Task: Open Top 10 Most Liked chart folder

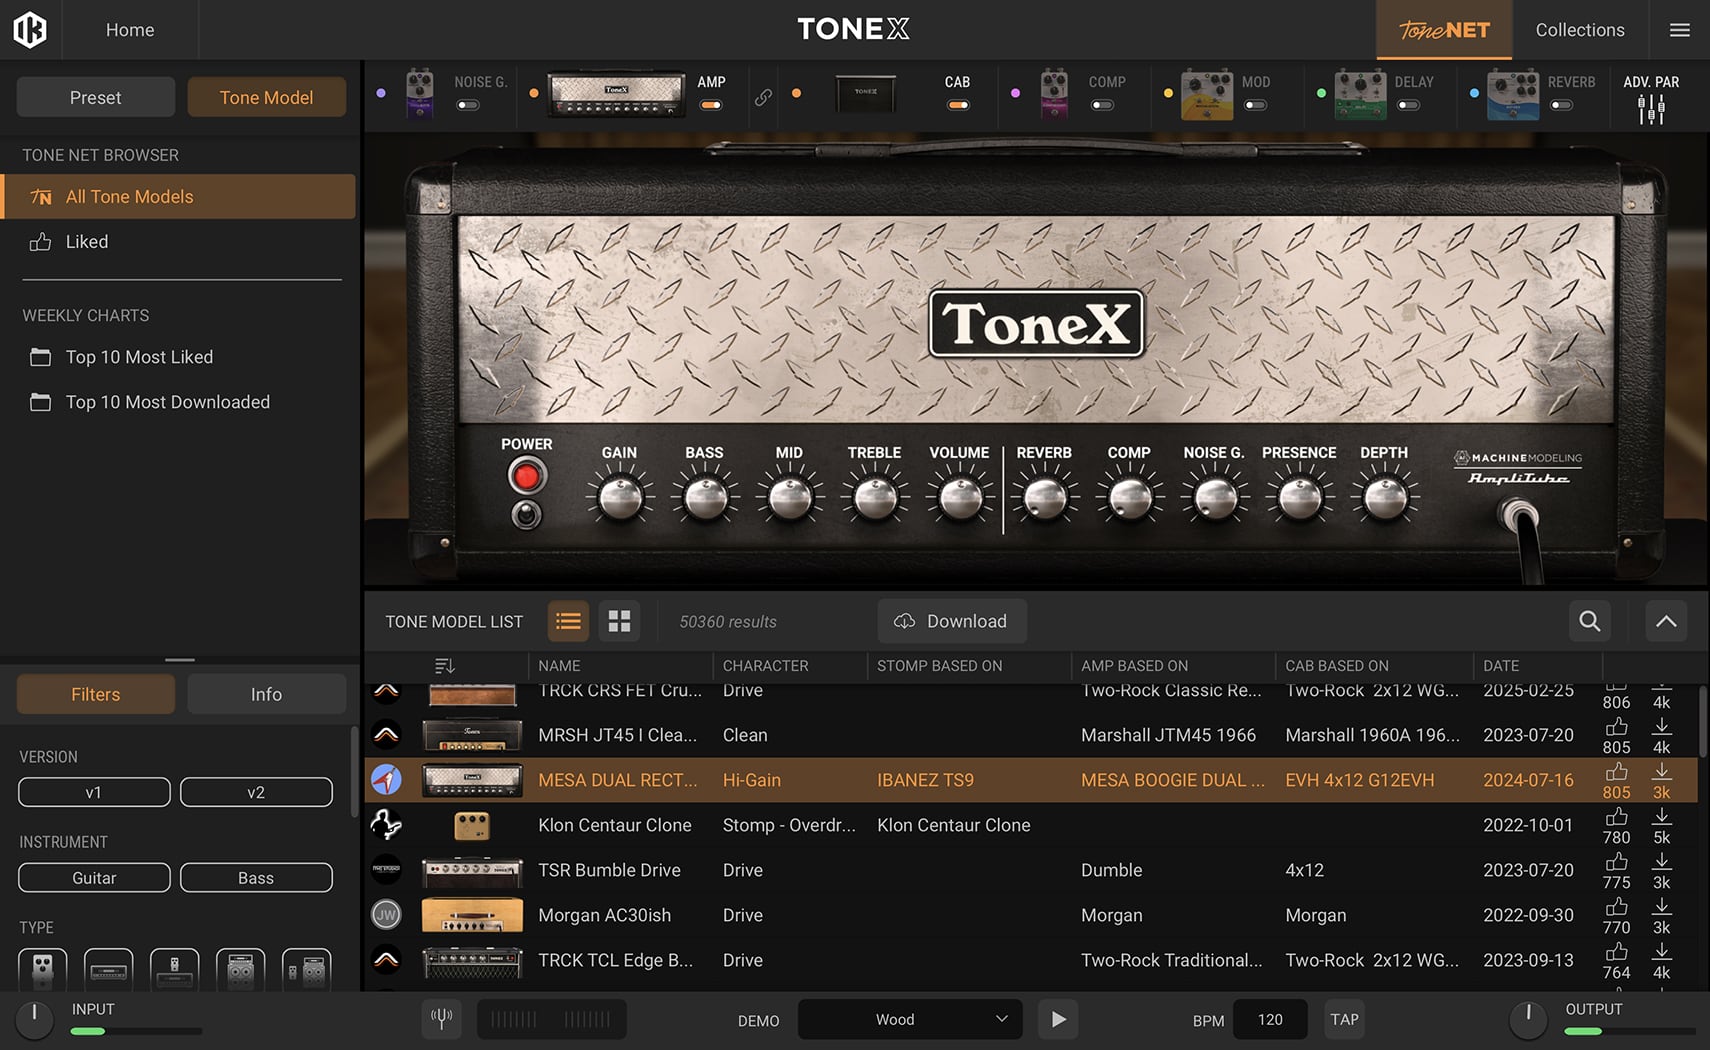Action: click(139, 357)
